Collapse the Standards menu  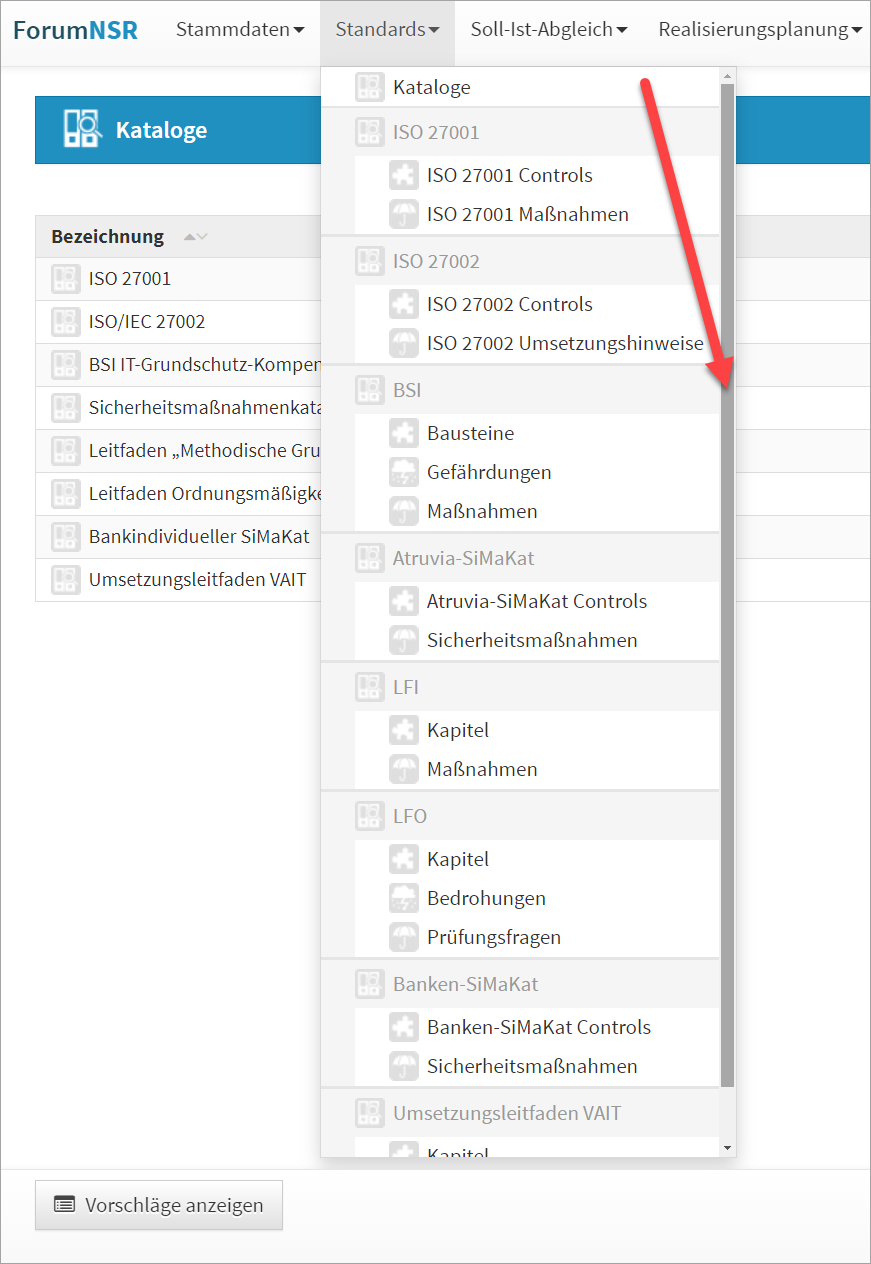(x=387, y=30)
